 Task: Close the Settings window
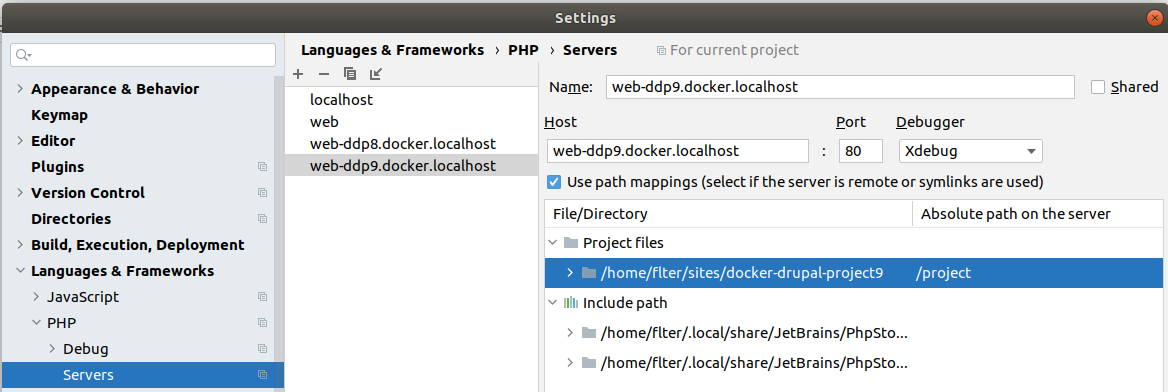tap(1155, 18)
